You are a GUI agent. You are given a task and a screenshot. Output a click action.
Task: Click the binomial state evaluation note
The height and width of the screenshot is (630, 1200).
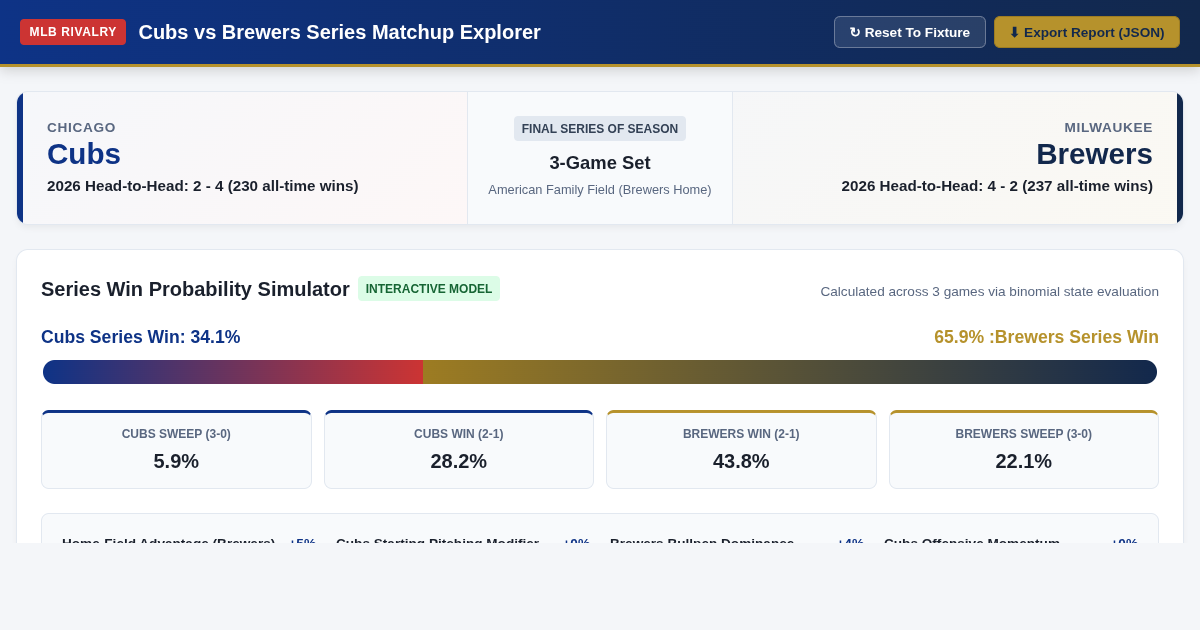click(x=990, y=292)
